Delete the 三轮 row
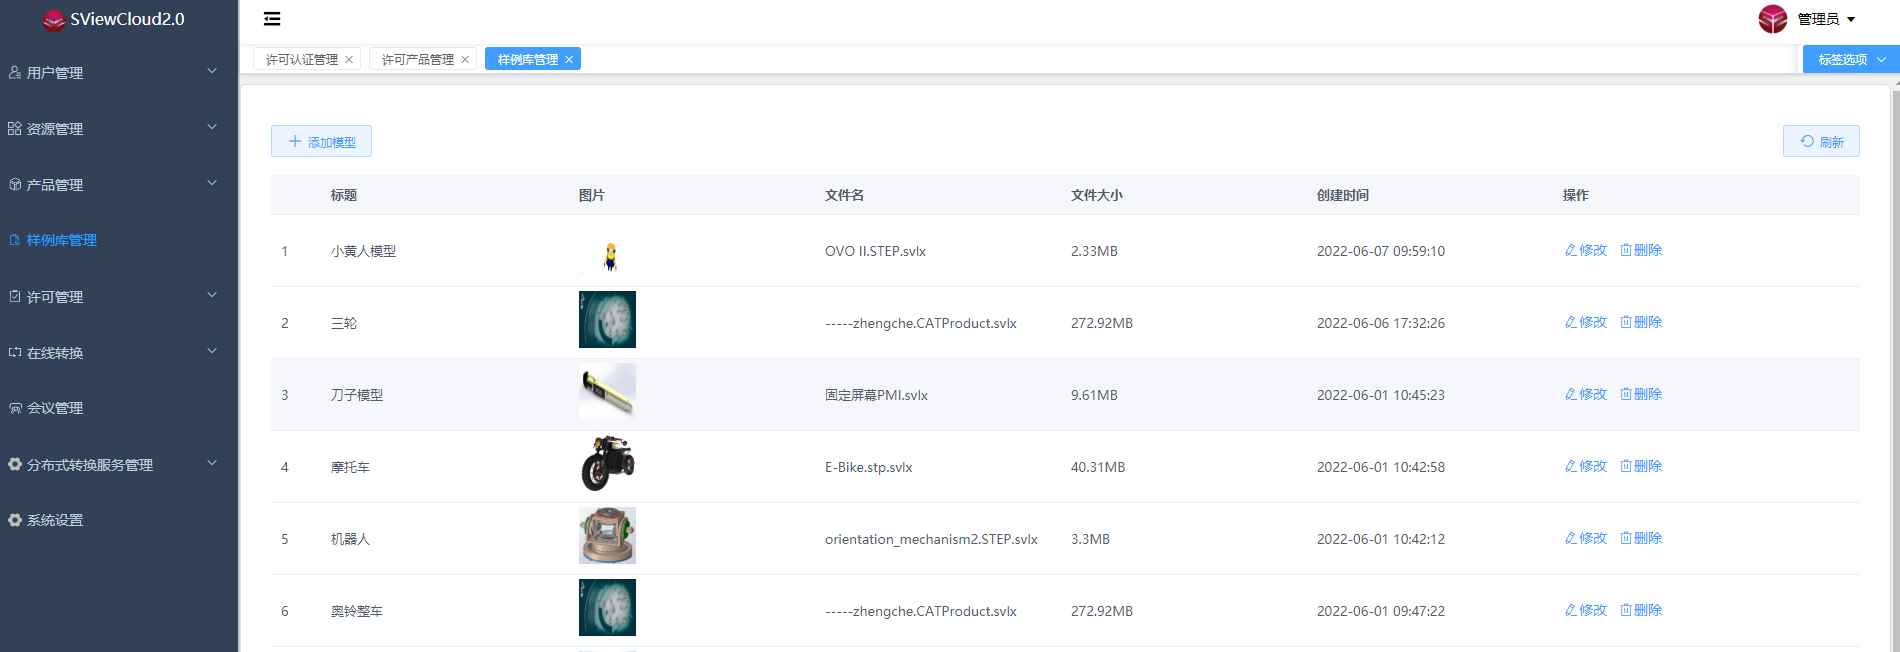The width and height of the screenshot is (1900, 652). point(1641,322)
